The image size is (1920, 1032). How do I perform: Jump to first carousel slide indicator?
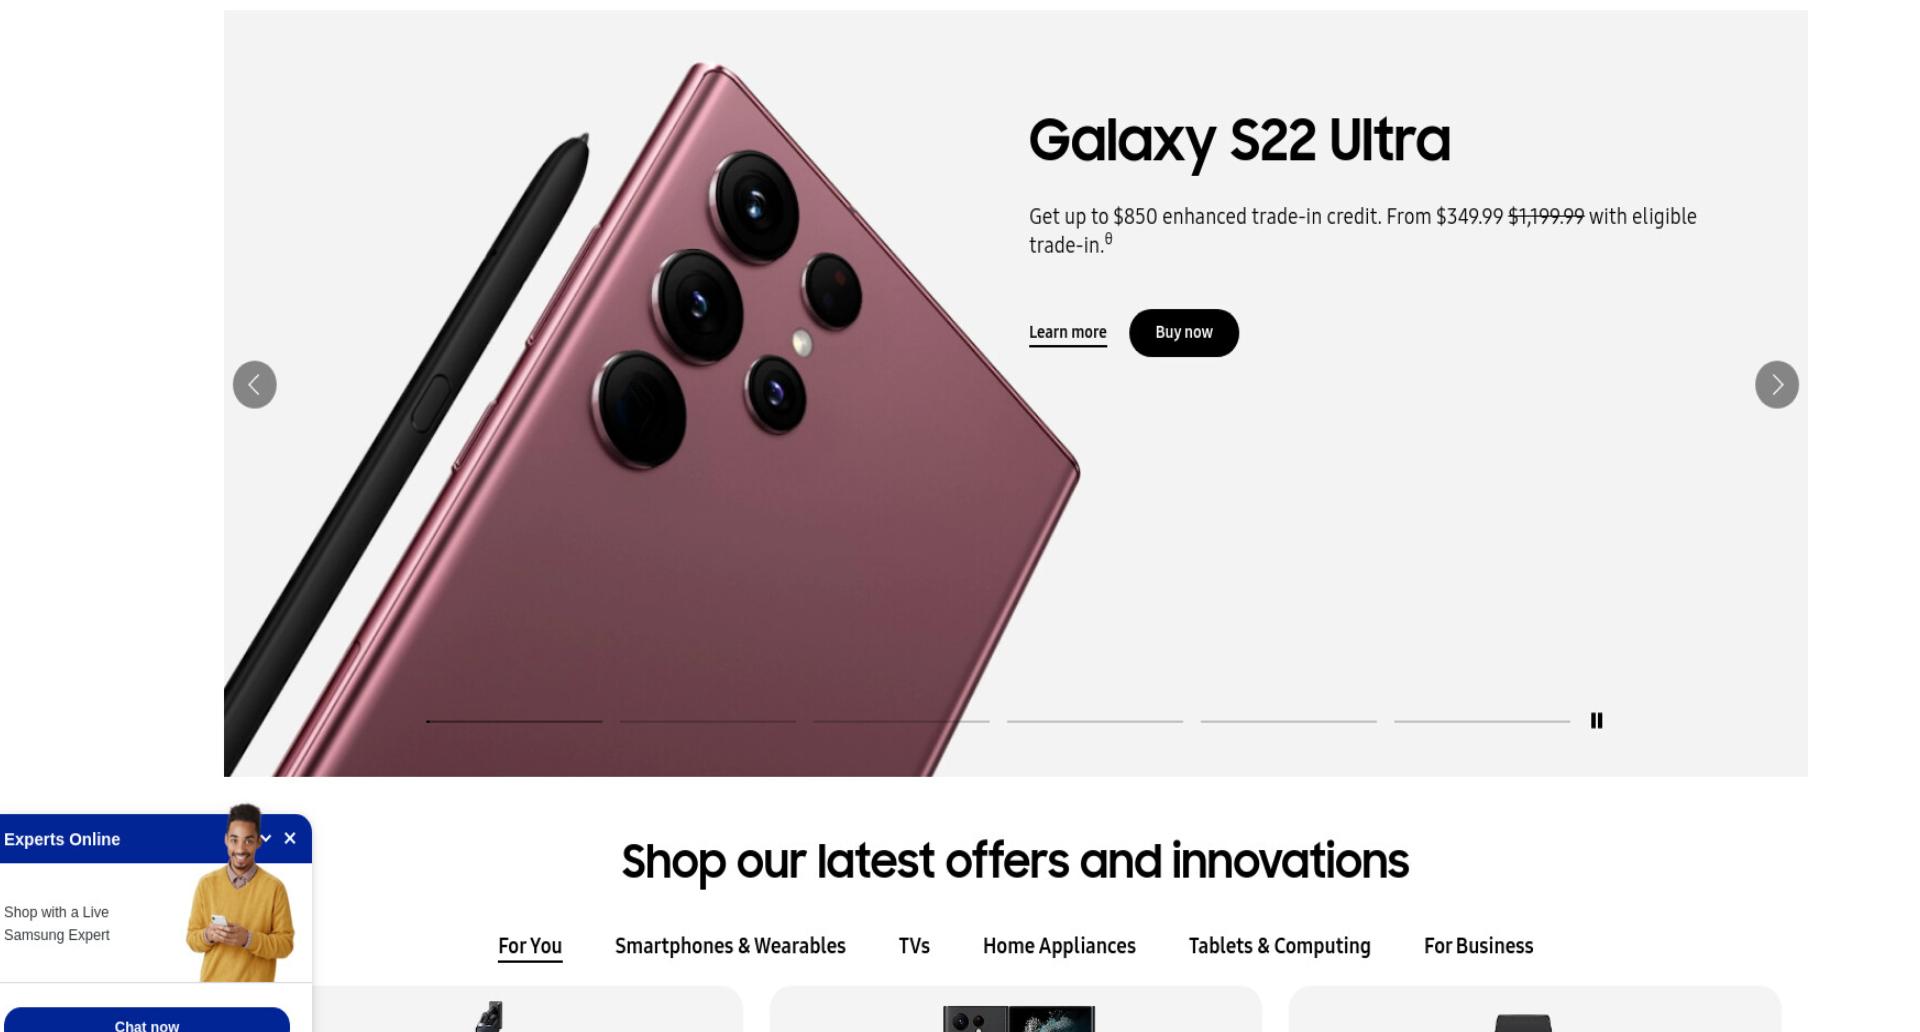513,720
